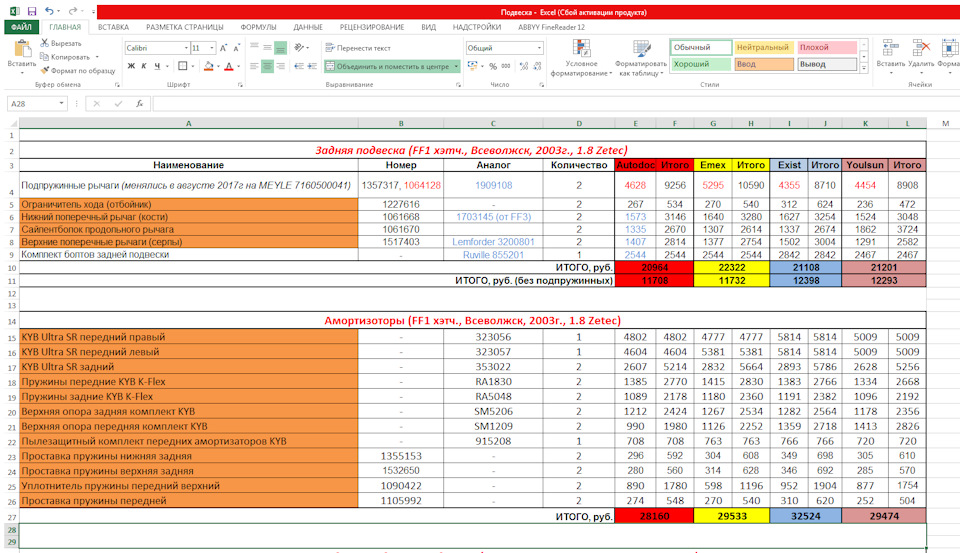The height and width of the screenshot is (553, 960).
Task: Click the Decrease Decimal icon
Action: pyautogui.click(x=537, y=66)
